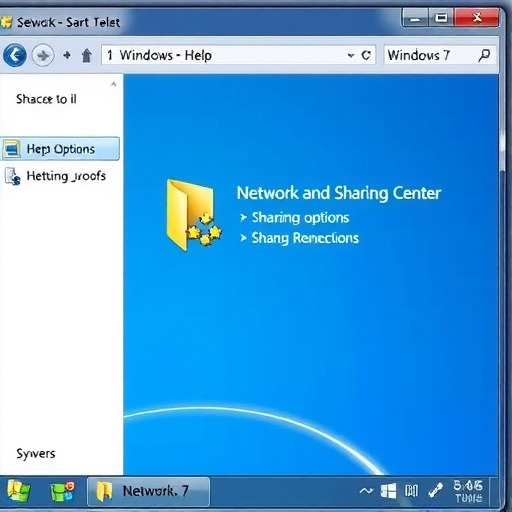Click the 'Windows - Help' address field
This screenshot has height=512, width=512.
[x=238, y=55]
